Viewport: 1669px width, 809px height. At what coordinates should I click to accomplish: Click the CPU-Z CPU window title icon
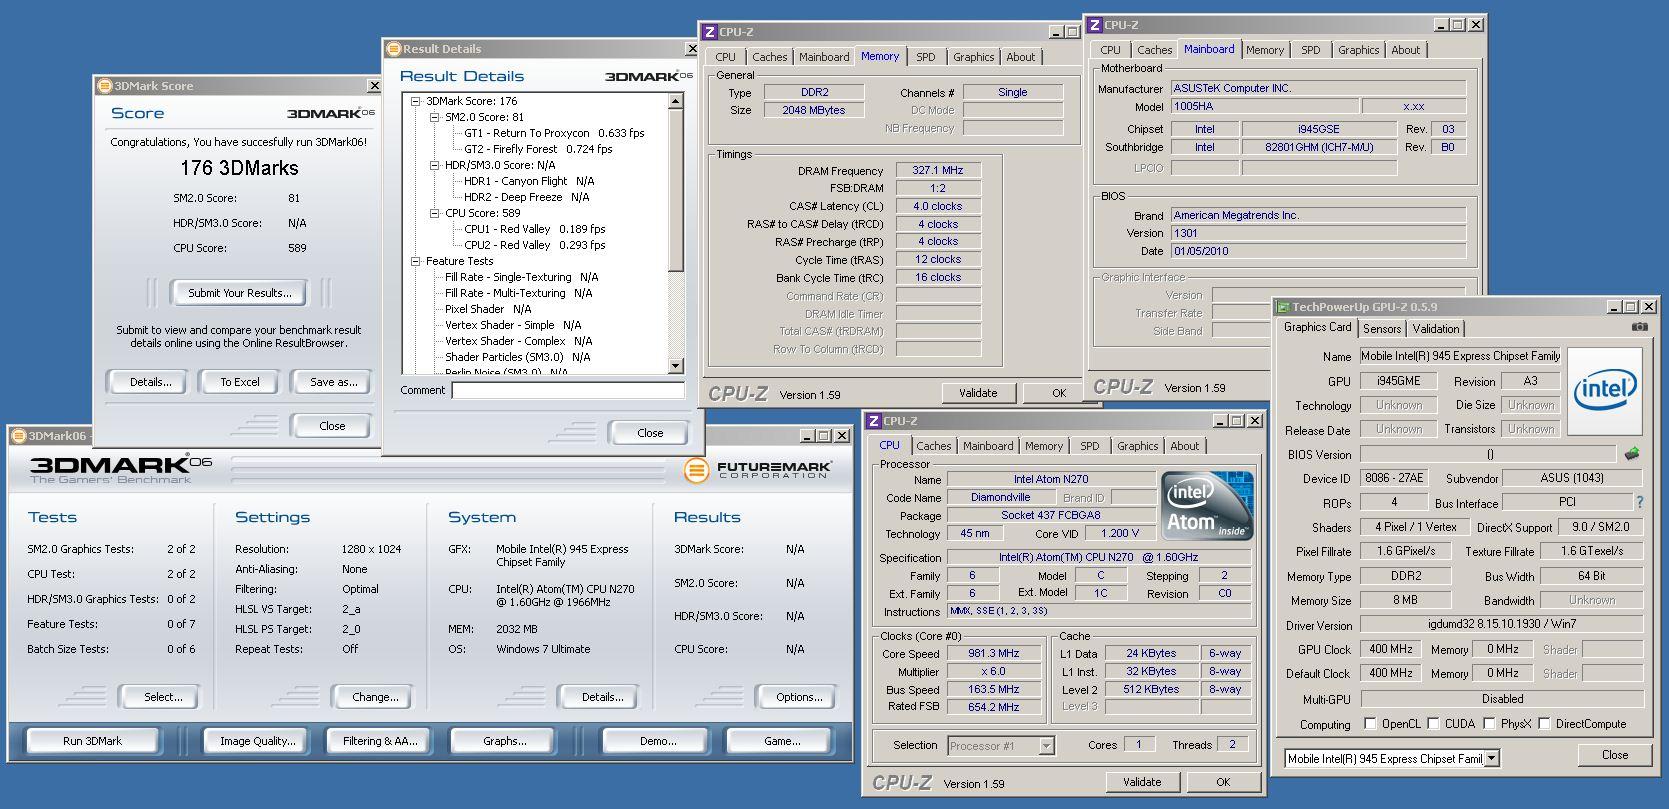click(x=873, y=421)
